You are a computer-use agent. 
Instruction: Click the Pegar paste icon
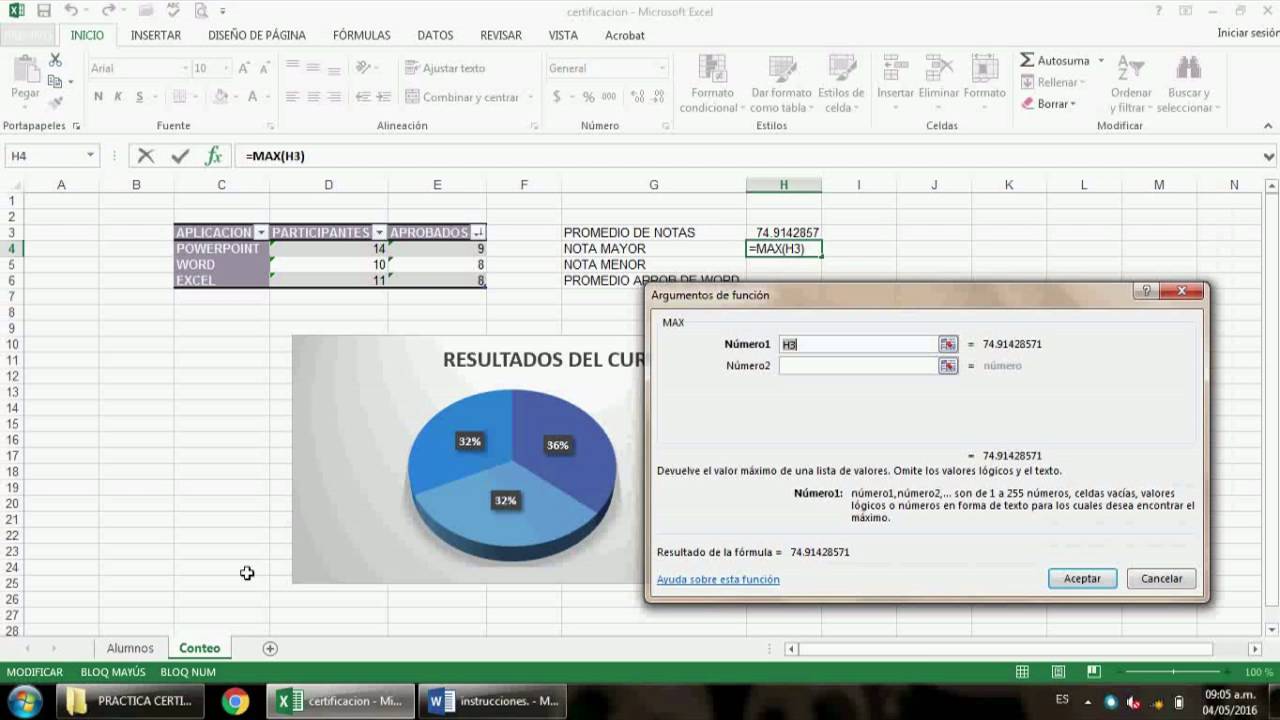coord(25,77)
